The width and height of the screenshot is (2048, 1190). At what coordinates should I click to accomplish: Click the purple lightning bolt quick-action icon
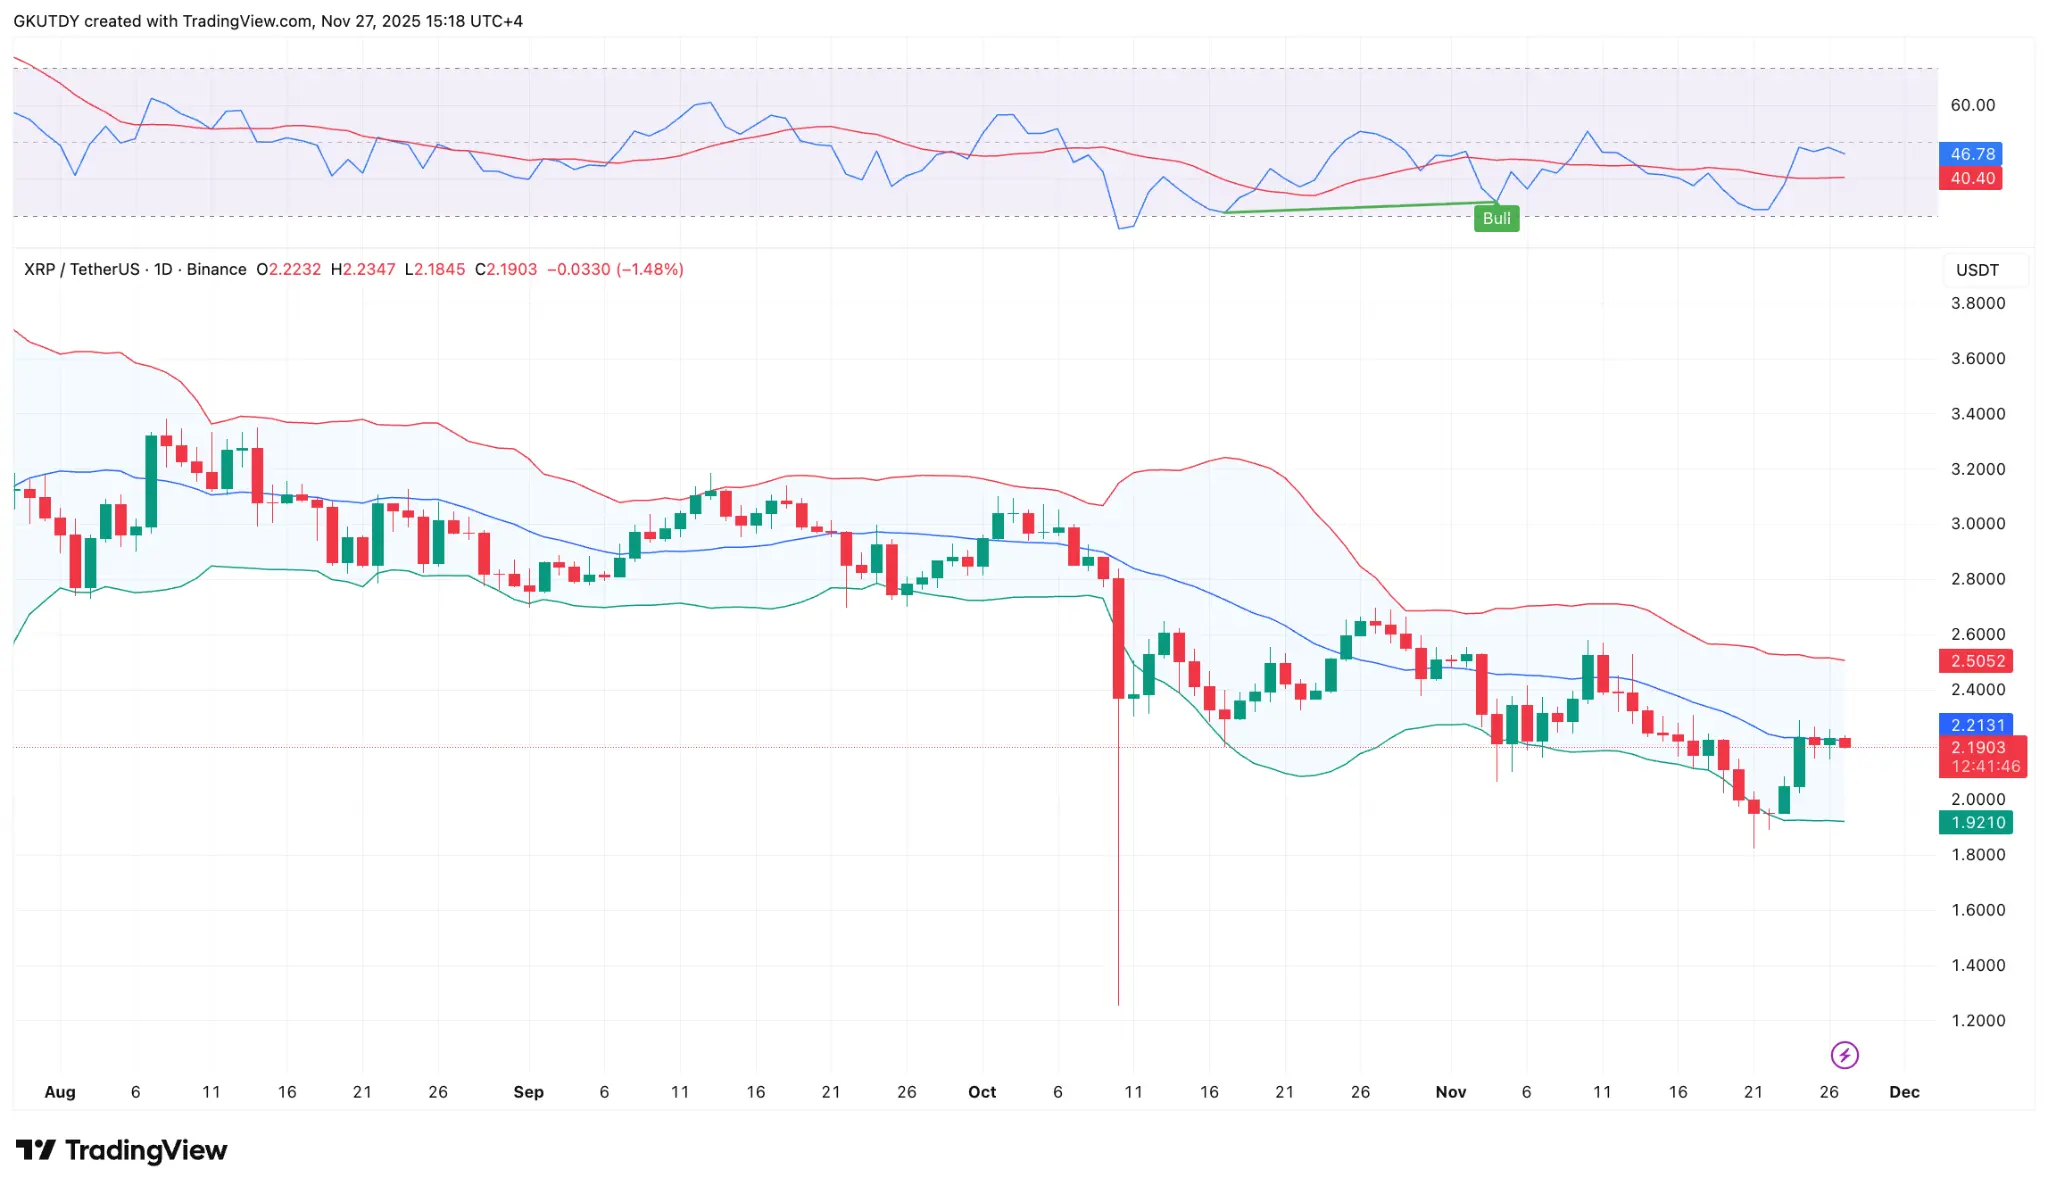pos(1845,1055)
